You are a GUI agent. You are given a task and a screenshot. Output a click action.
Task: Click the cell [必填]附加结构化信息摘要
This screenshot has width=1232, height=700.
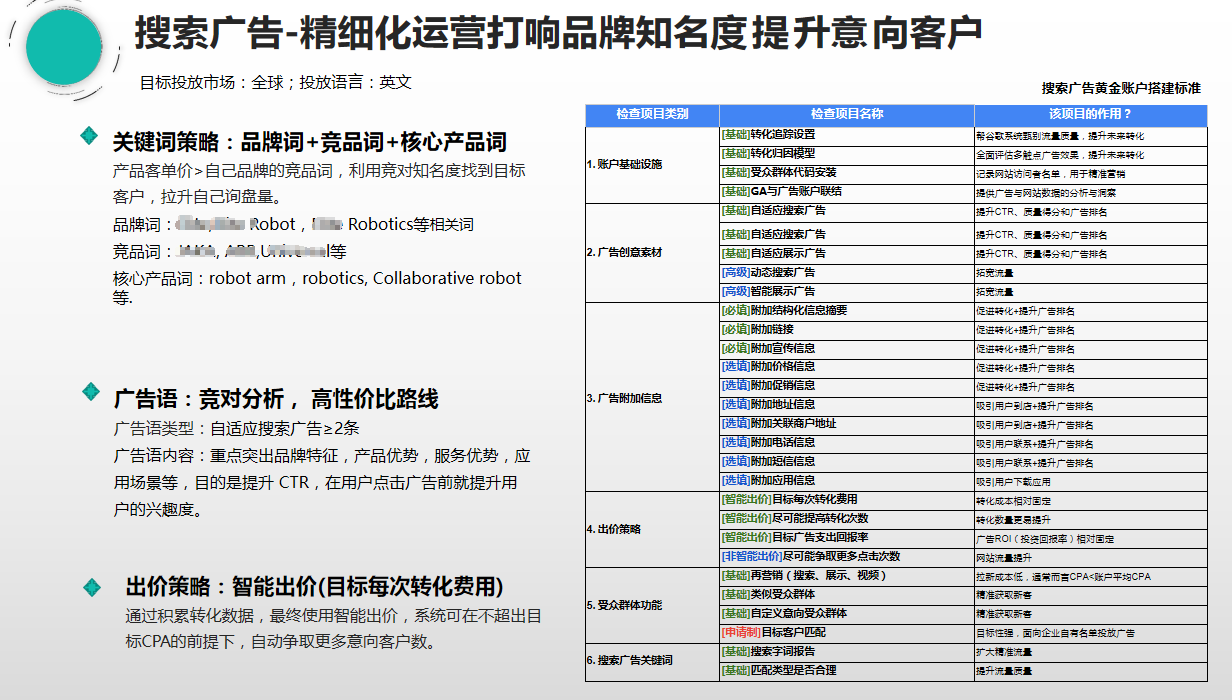847,311
